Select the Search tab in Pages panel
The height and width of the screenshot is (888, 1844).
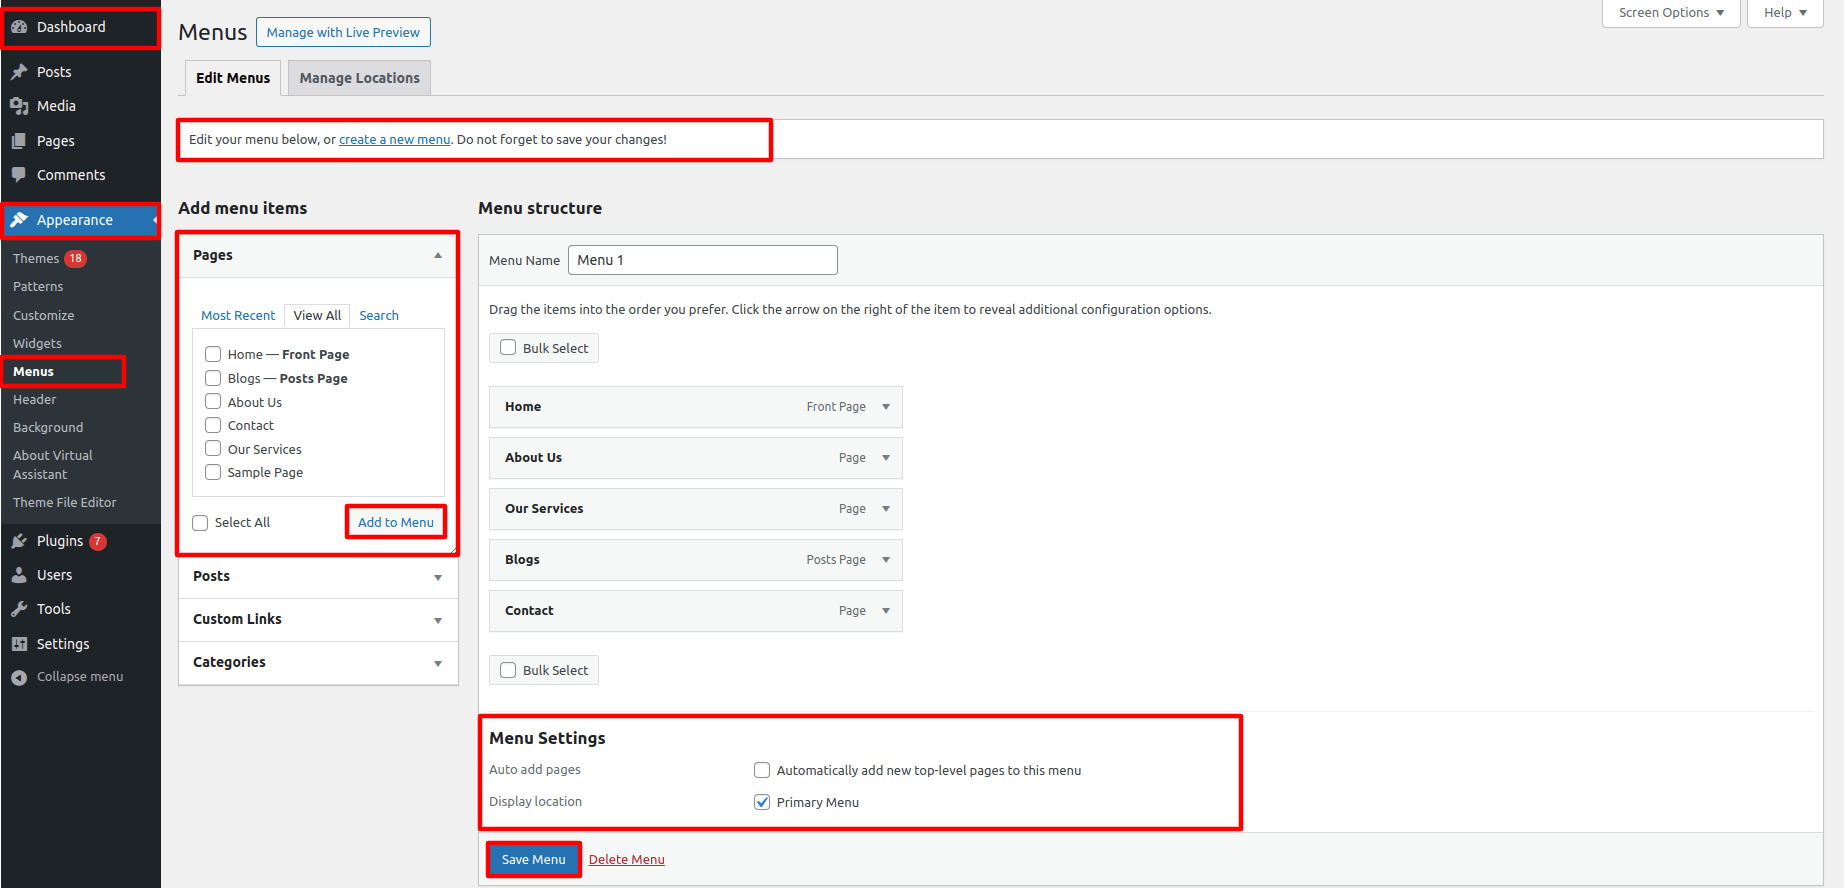[379, 315]
